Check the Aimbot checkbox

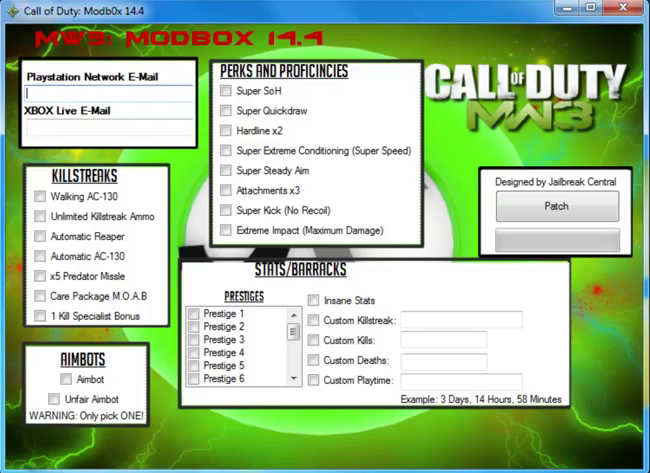(65, 379)
